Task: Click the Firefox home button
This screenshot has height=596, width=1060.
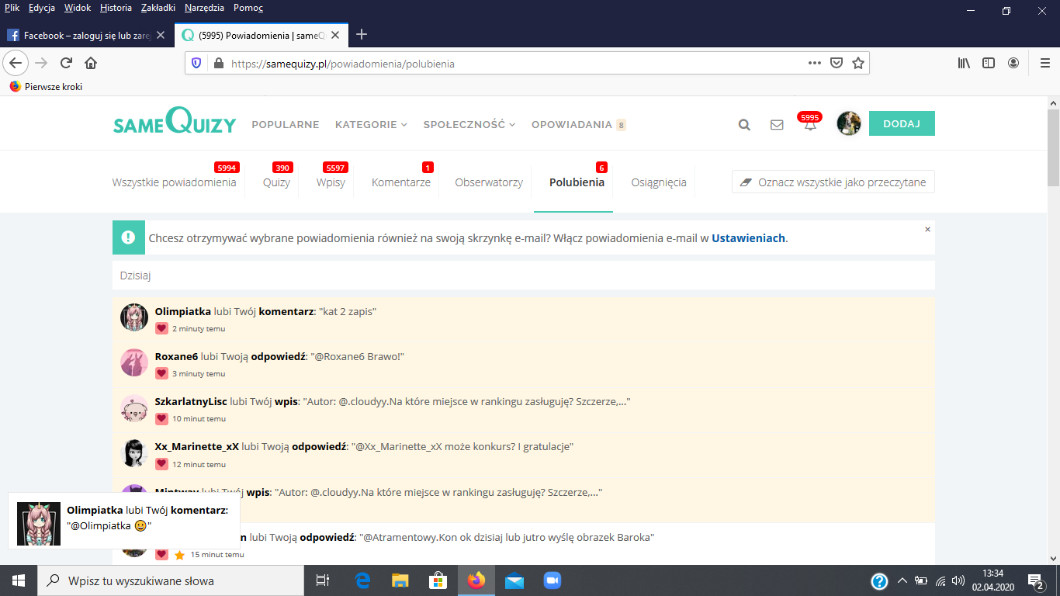Action: [91, 62]
